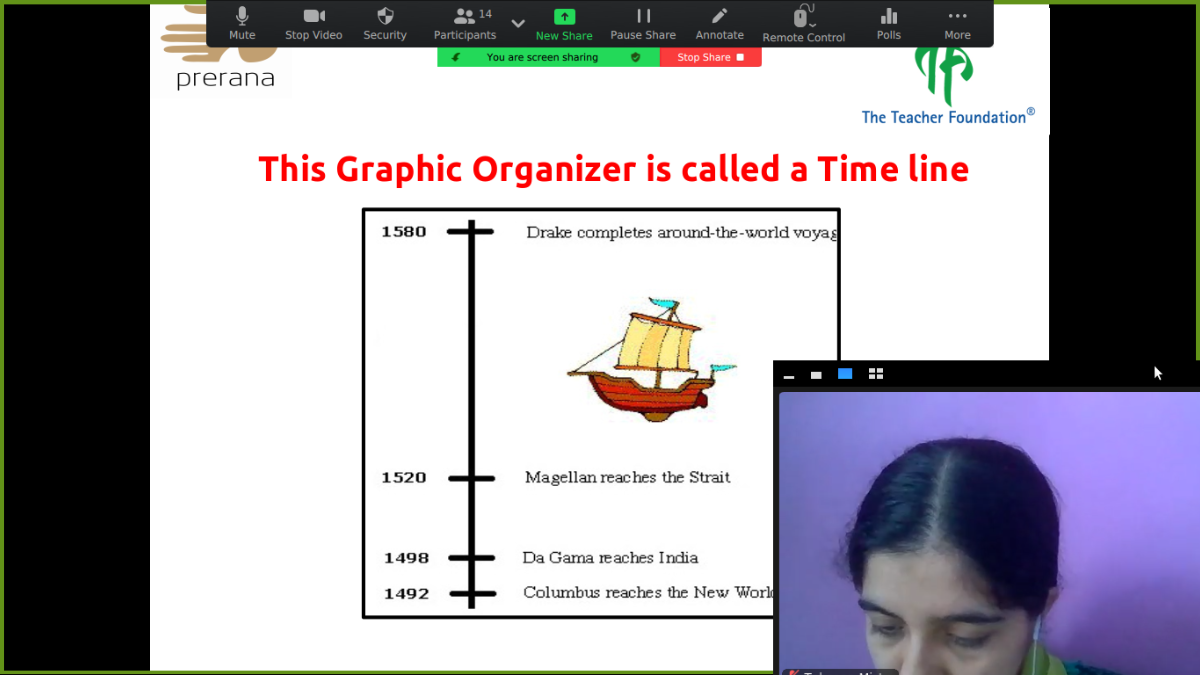This screenshot has width=1200, height=675.
Task: Open the Annotate pencil tool
Action: pyautogui.click(x=719, y=23)
